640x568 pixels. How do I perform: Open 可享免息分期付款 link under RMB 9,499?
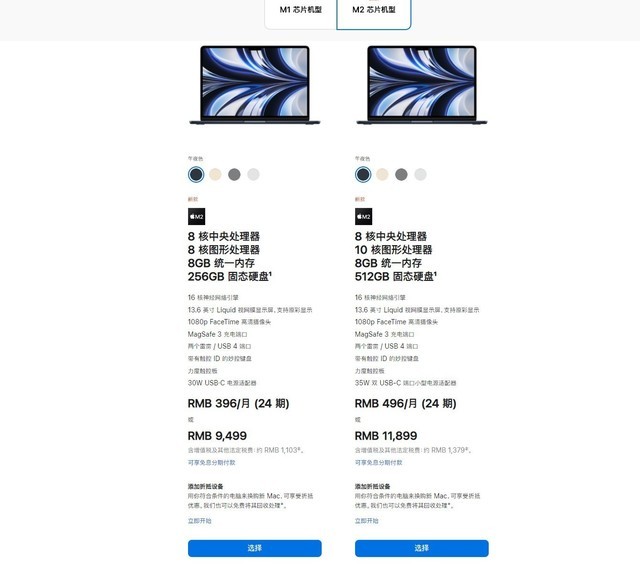pyautogui.click(x=211, y=462)
